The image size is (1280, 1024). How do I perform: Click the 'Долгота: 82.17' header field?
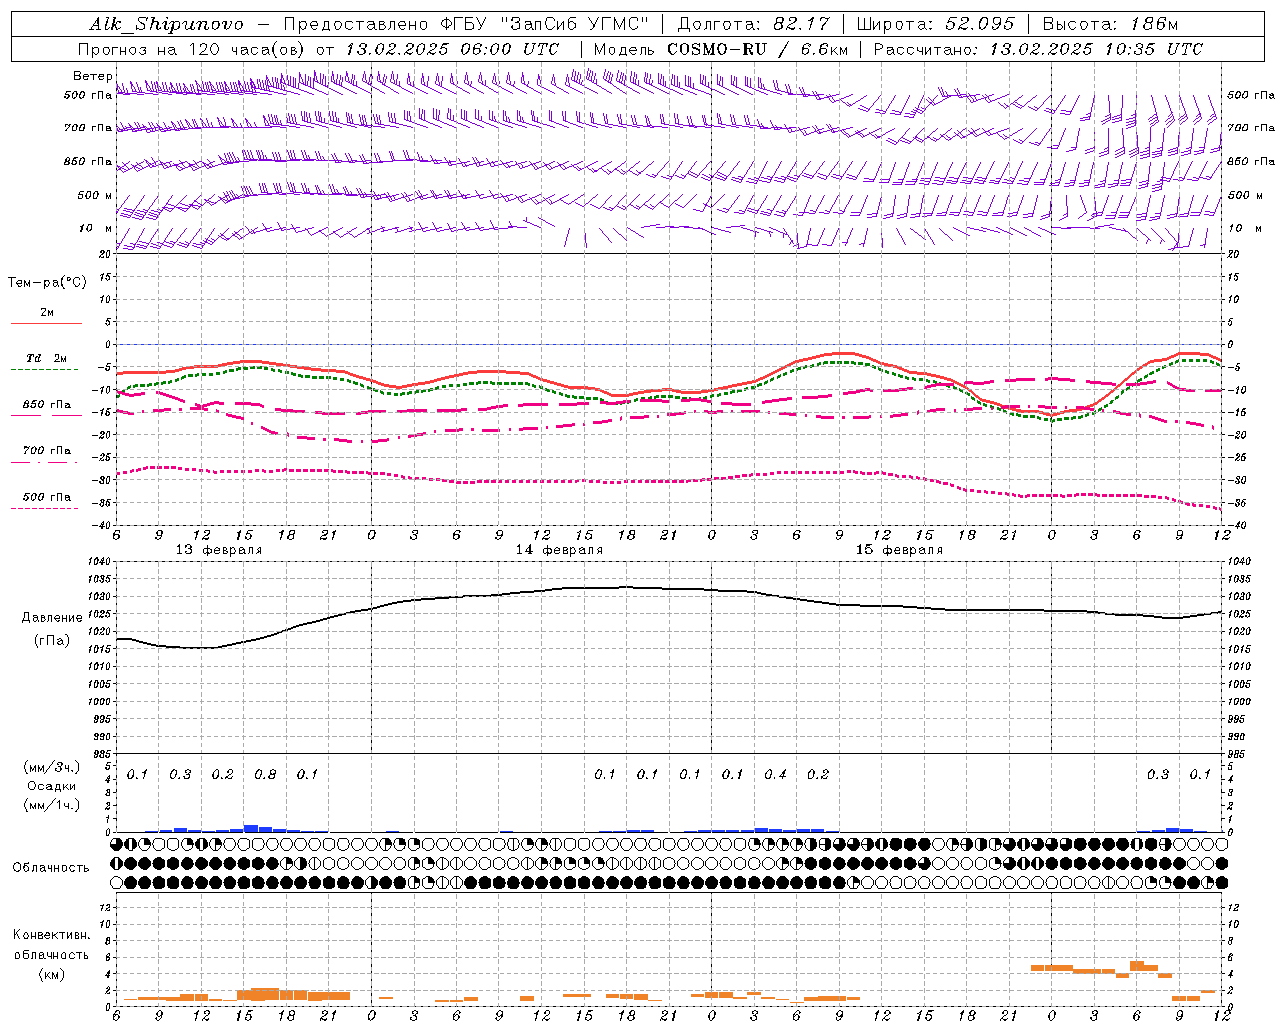755,24
